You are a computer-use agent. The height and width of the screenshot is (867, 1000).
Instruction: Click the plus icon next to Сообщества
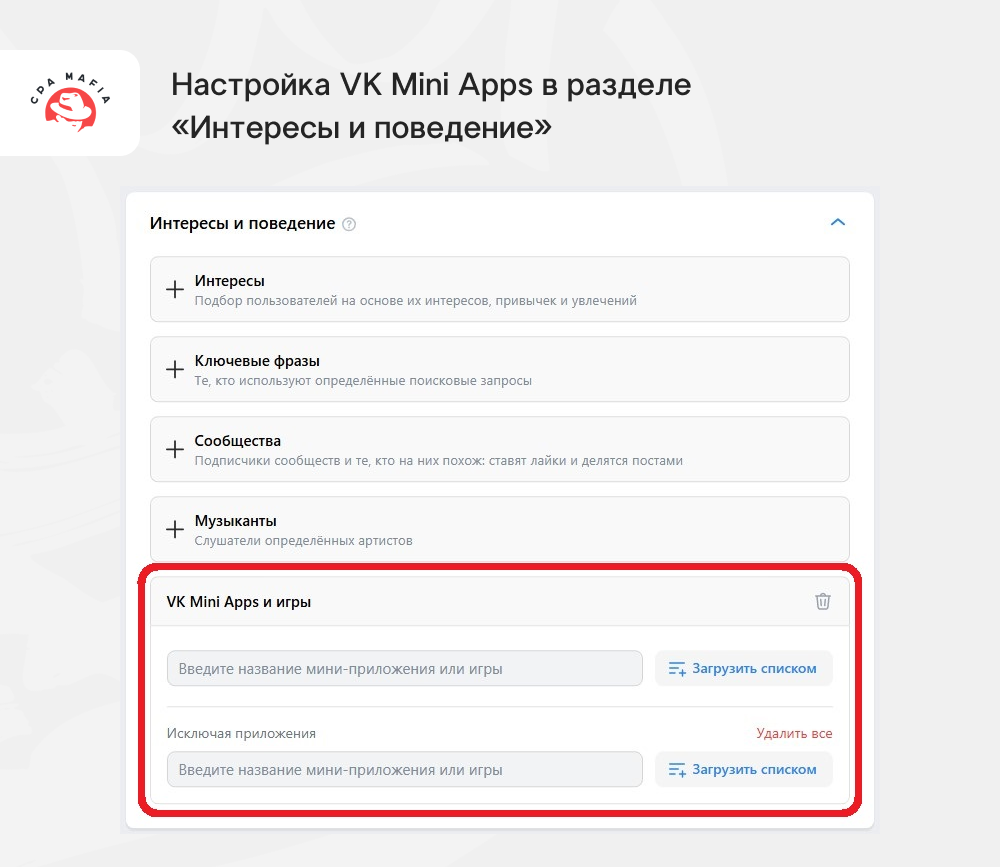175,449
